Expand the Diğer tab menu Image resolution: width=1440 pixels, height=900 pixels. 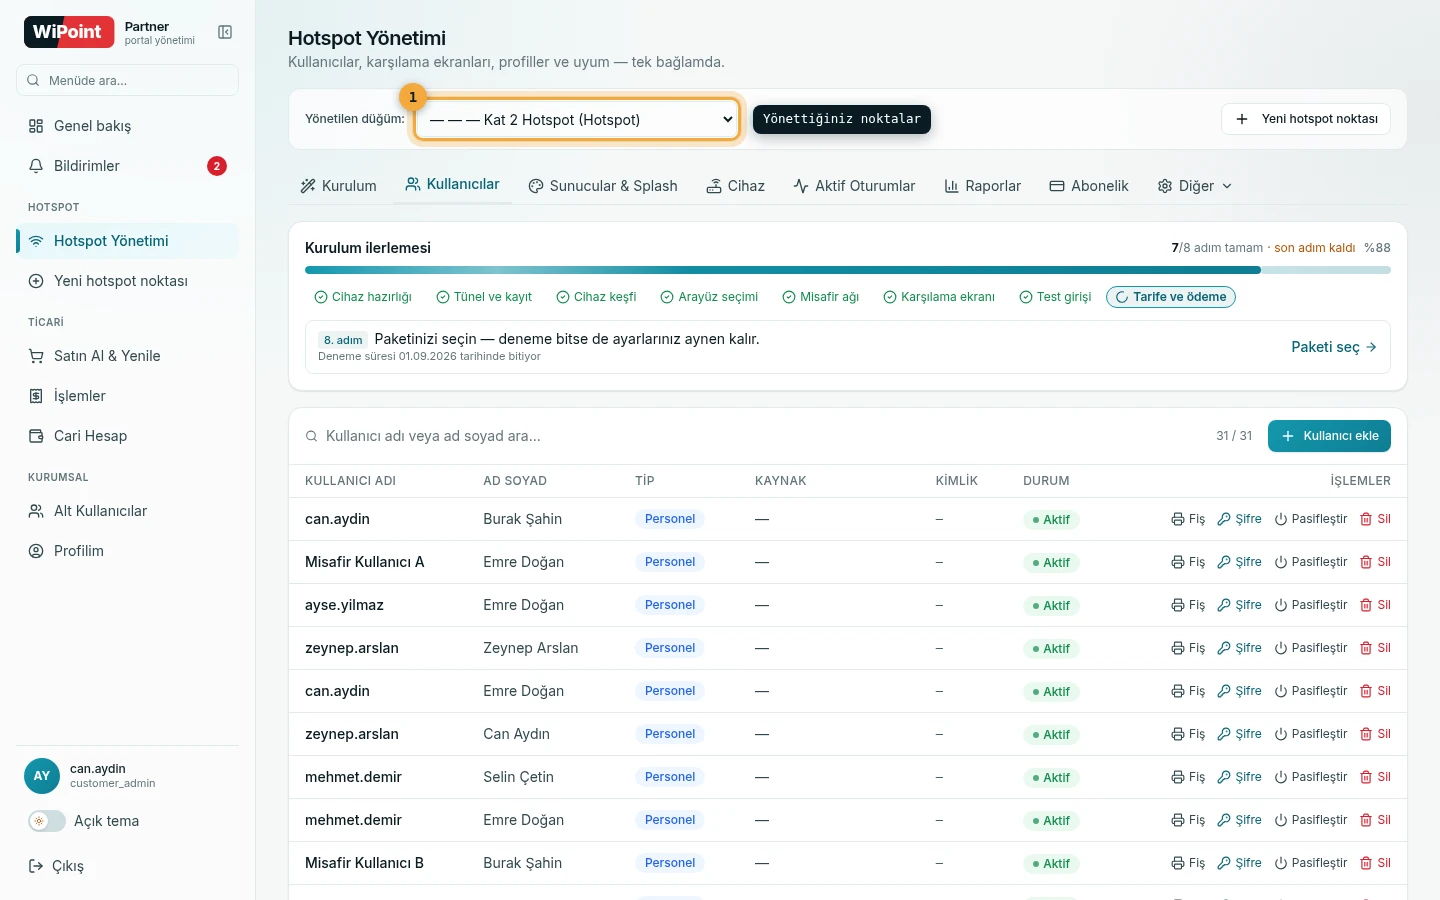tap(1195, 186)
